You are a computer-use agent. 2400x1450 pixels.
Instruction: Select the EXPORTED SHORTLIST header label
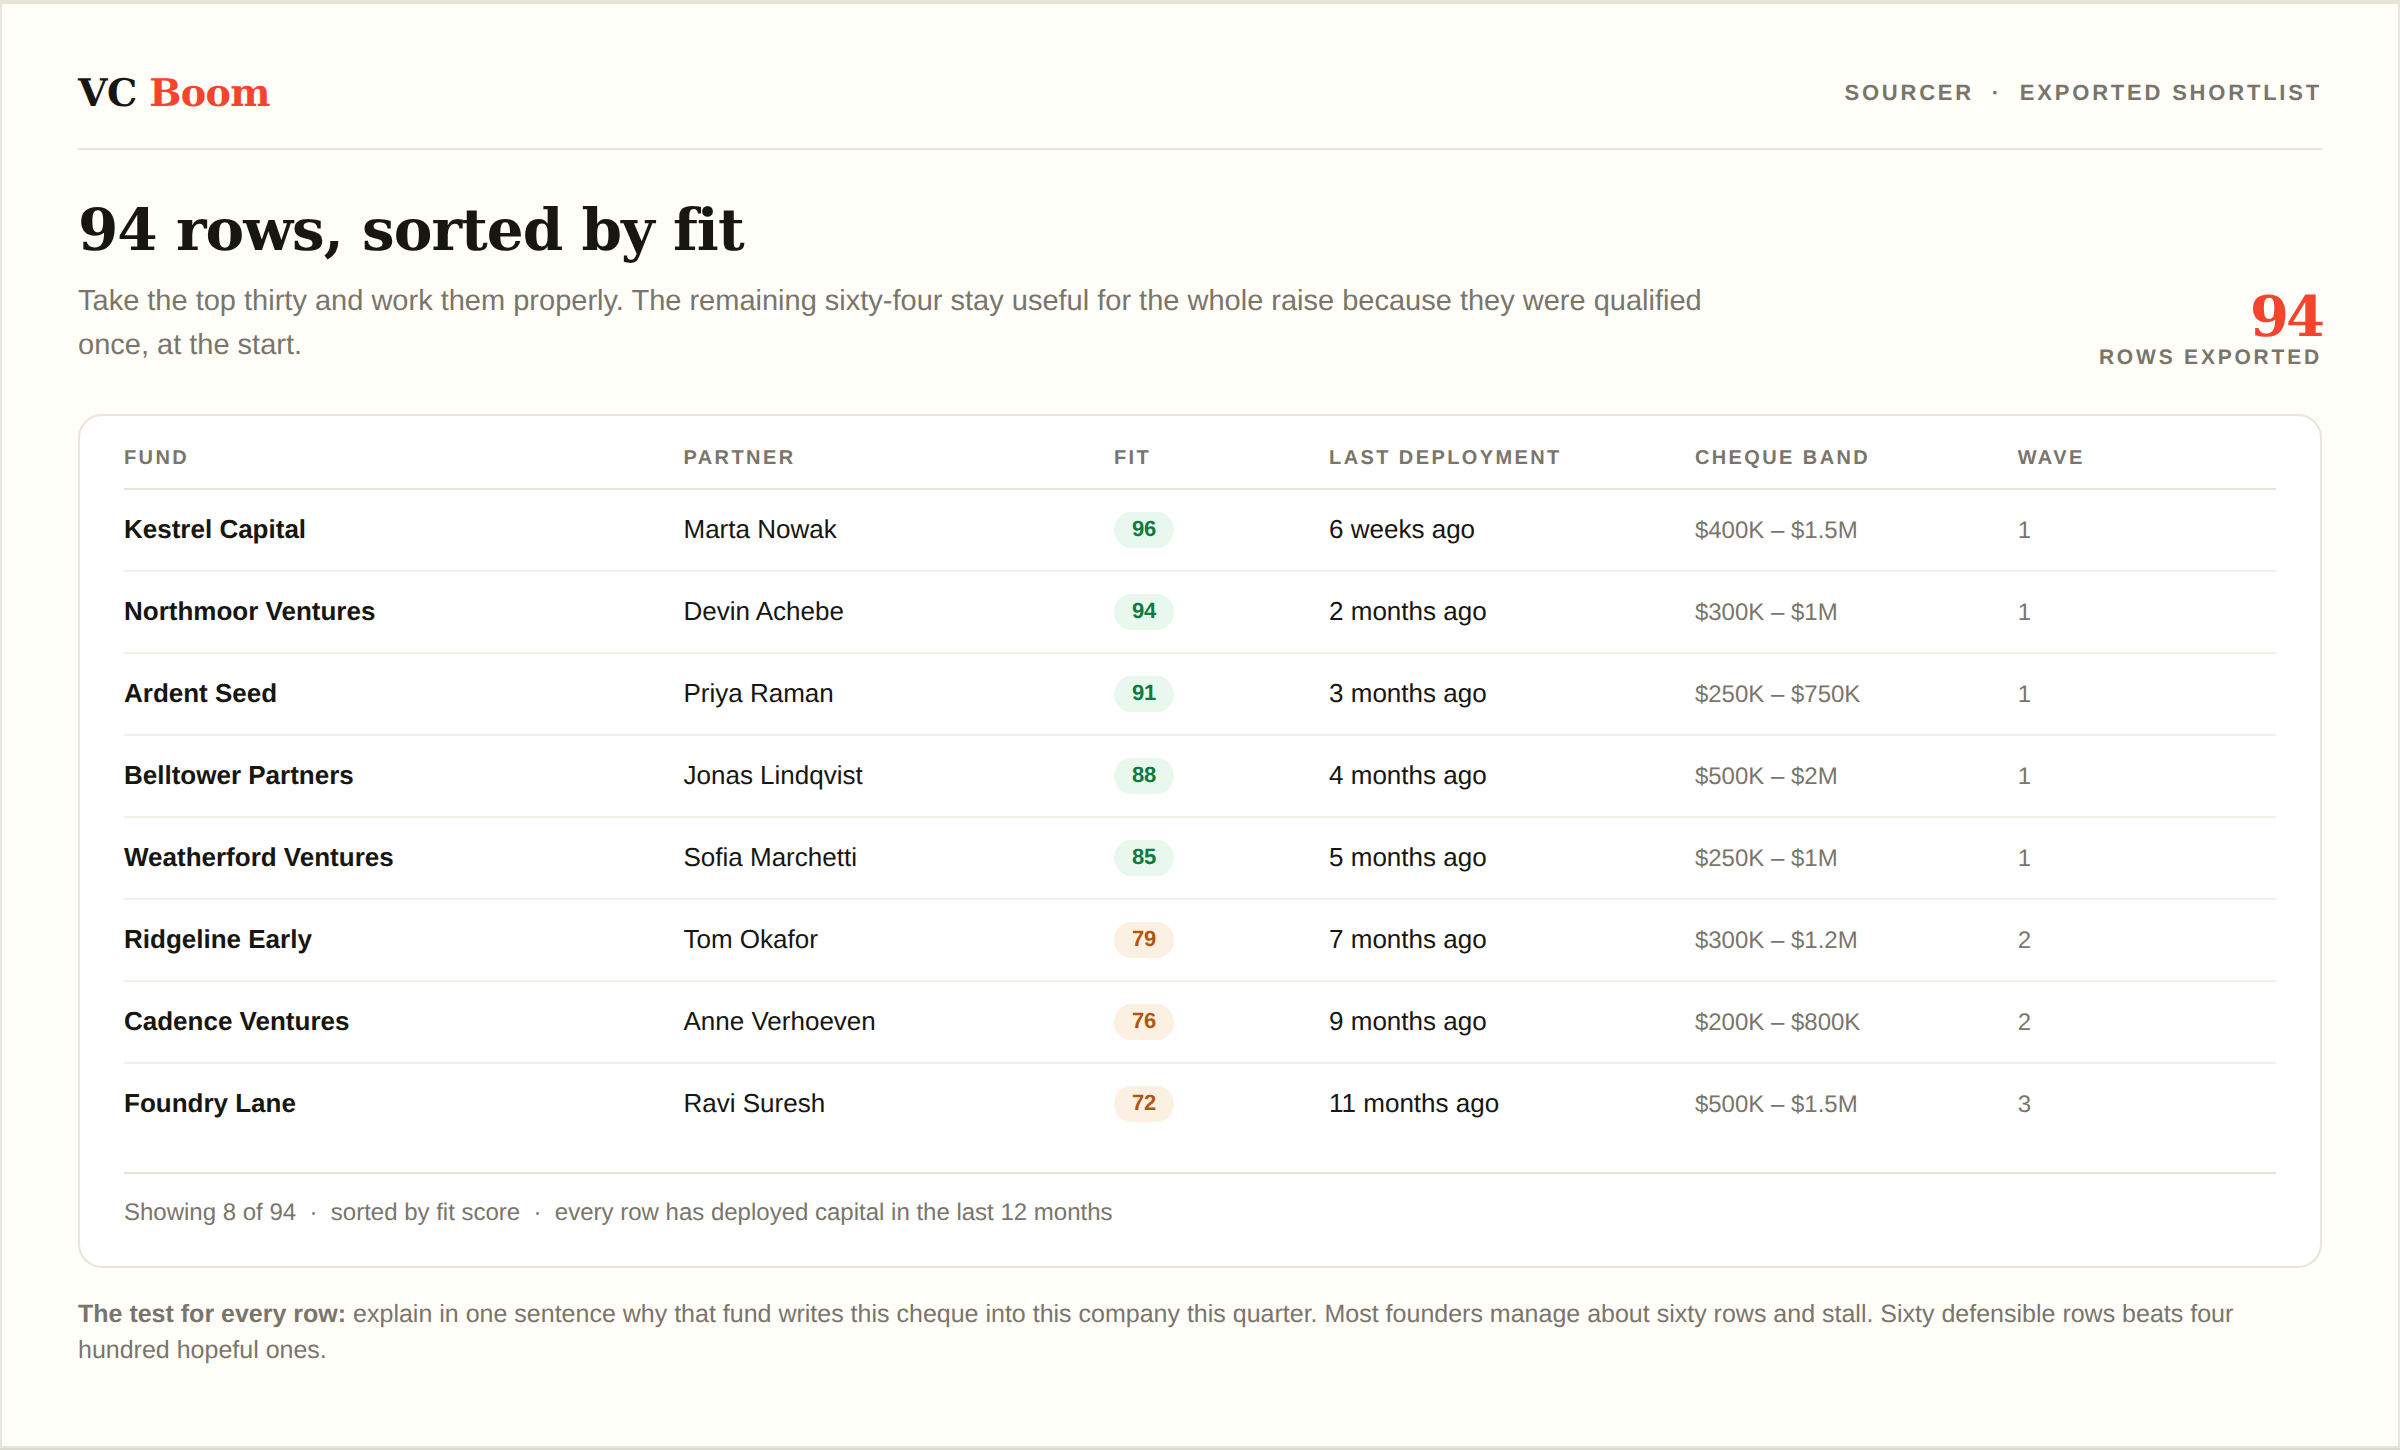tap(2170, 93)
